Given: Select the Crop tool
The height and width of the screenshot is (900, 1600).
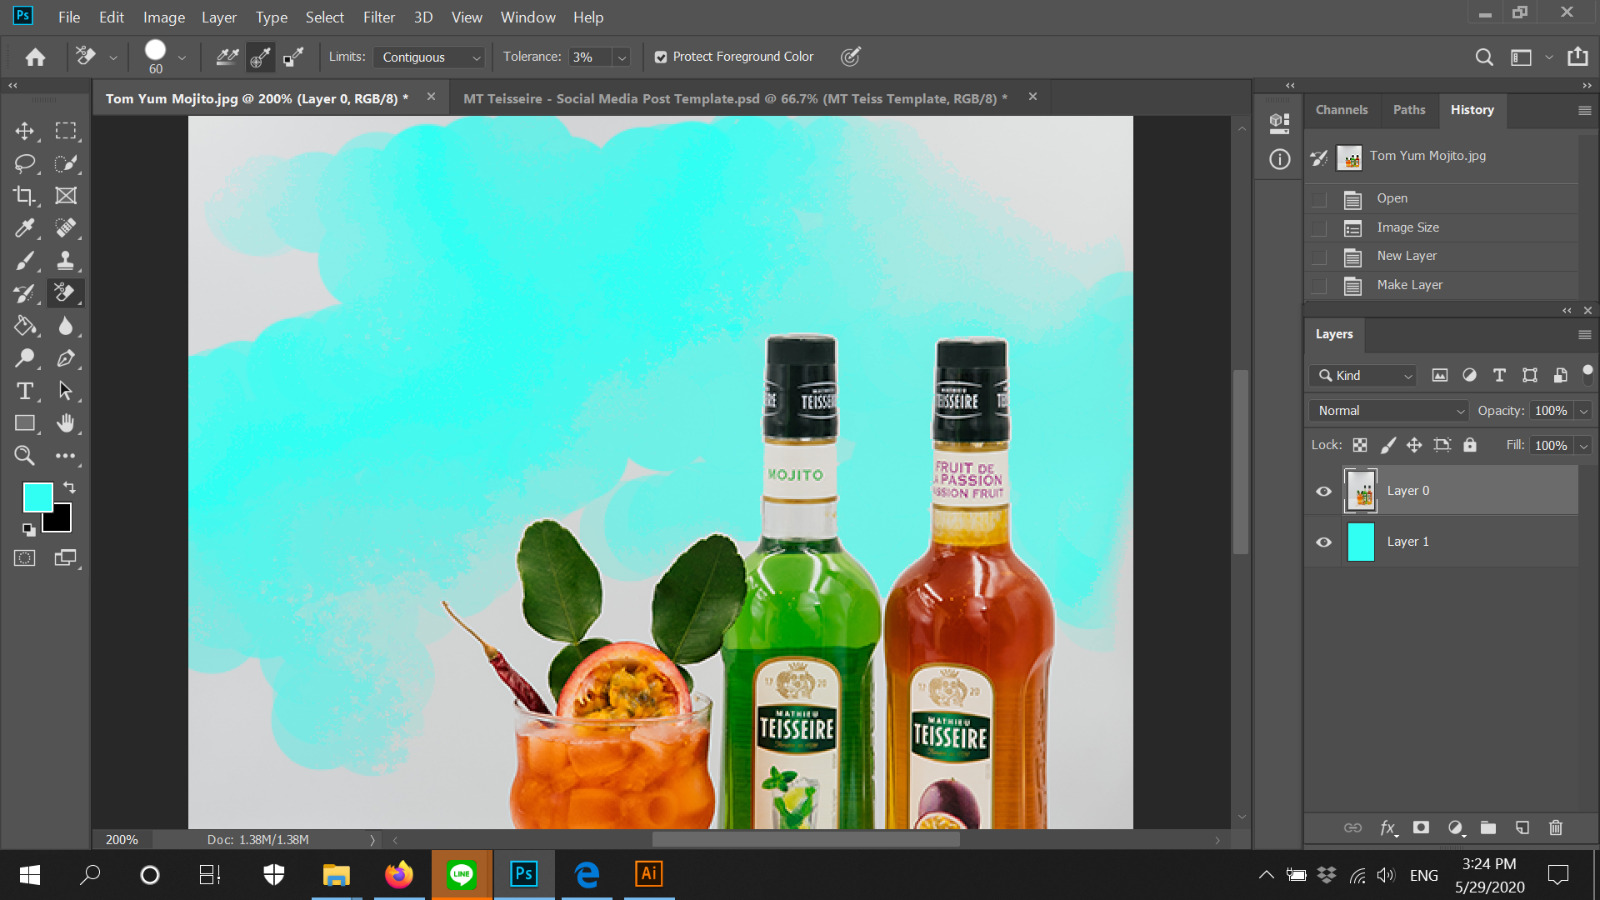Looking at the screenshot, I should 25,196.
